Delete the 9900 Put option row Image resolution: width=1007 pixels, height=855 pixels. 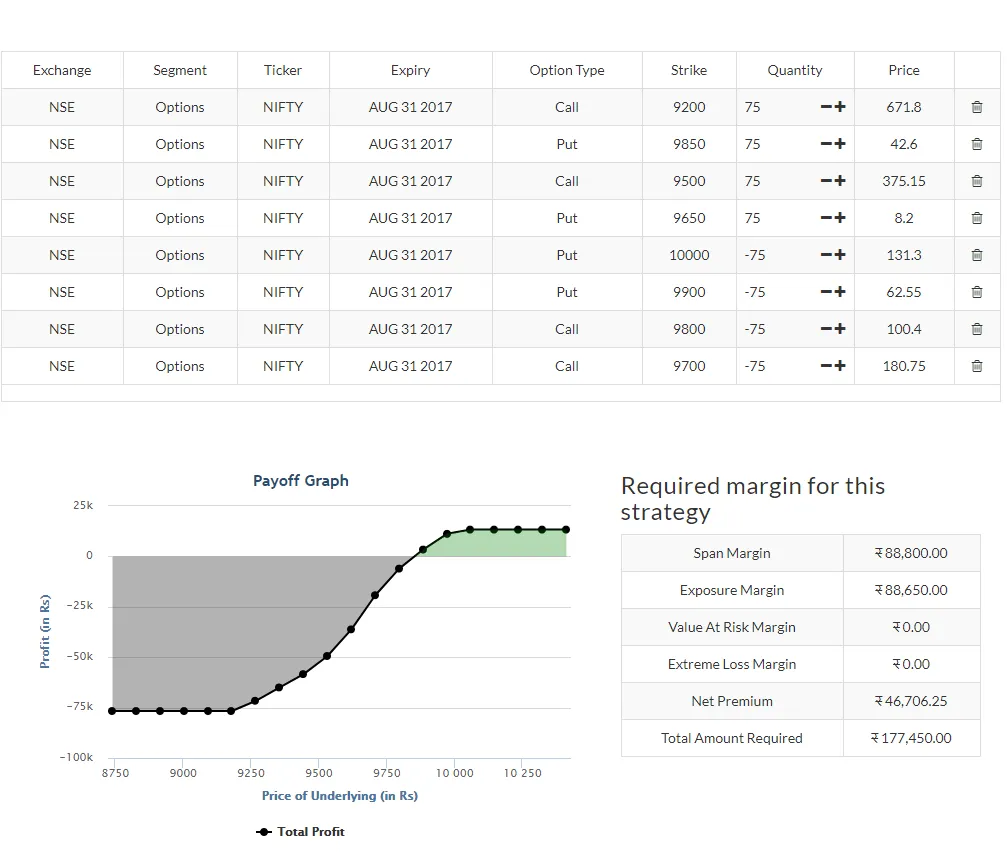[977, 292]
